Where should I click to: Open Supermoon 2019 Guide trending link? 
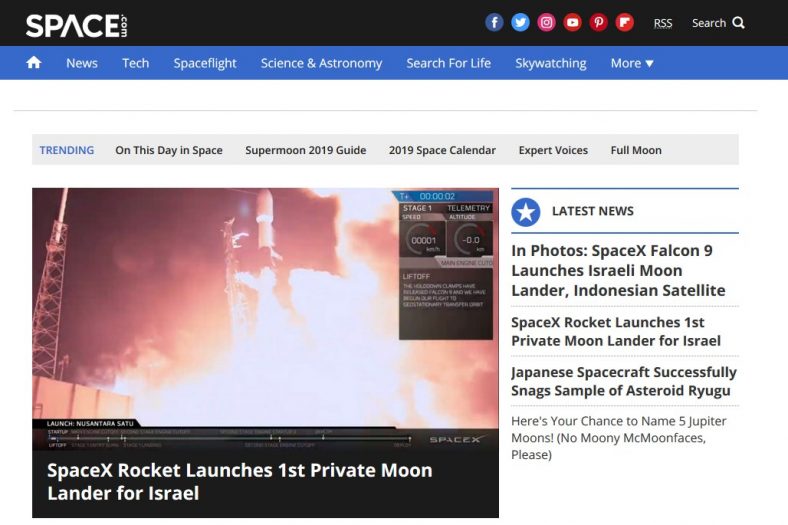[x=306, y=150]
